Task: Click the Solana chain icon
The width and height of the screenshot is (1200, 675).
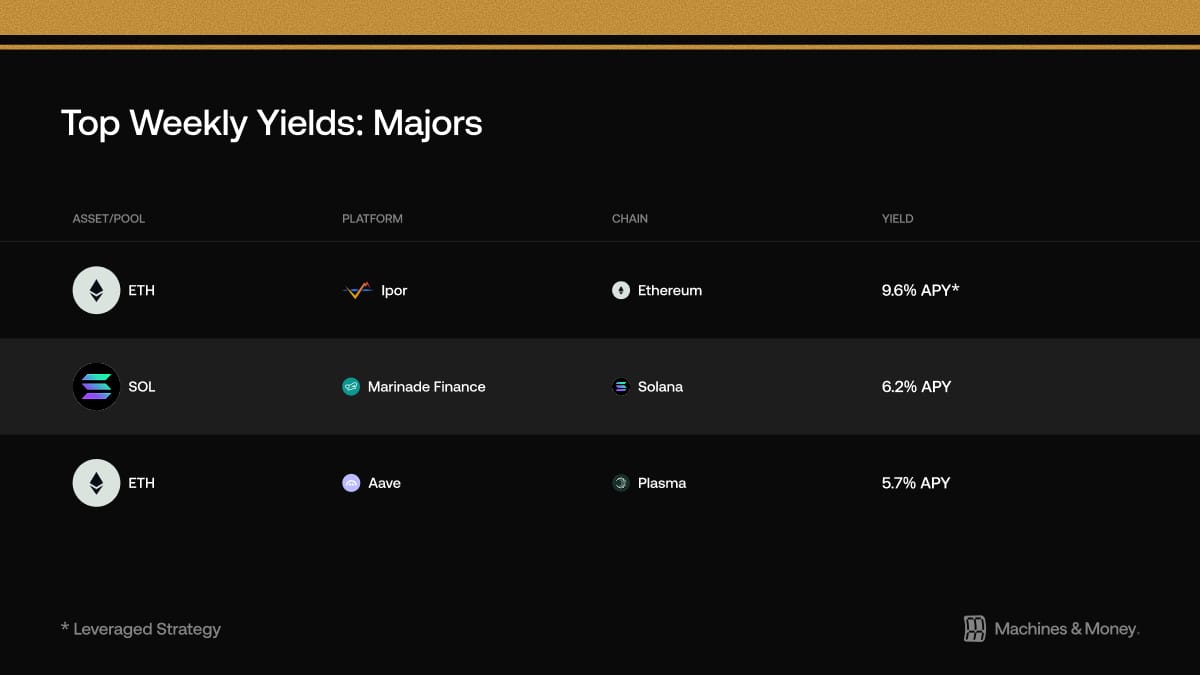Action: click(621, 387)
